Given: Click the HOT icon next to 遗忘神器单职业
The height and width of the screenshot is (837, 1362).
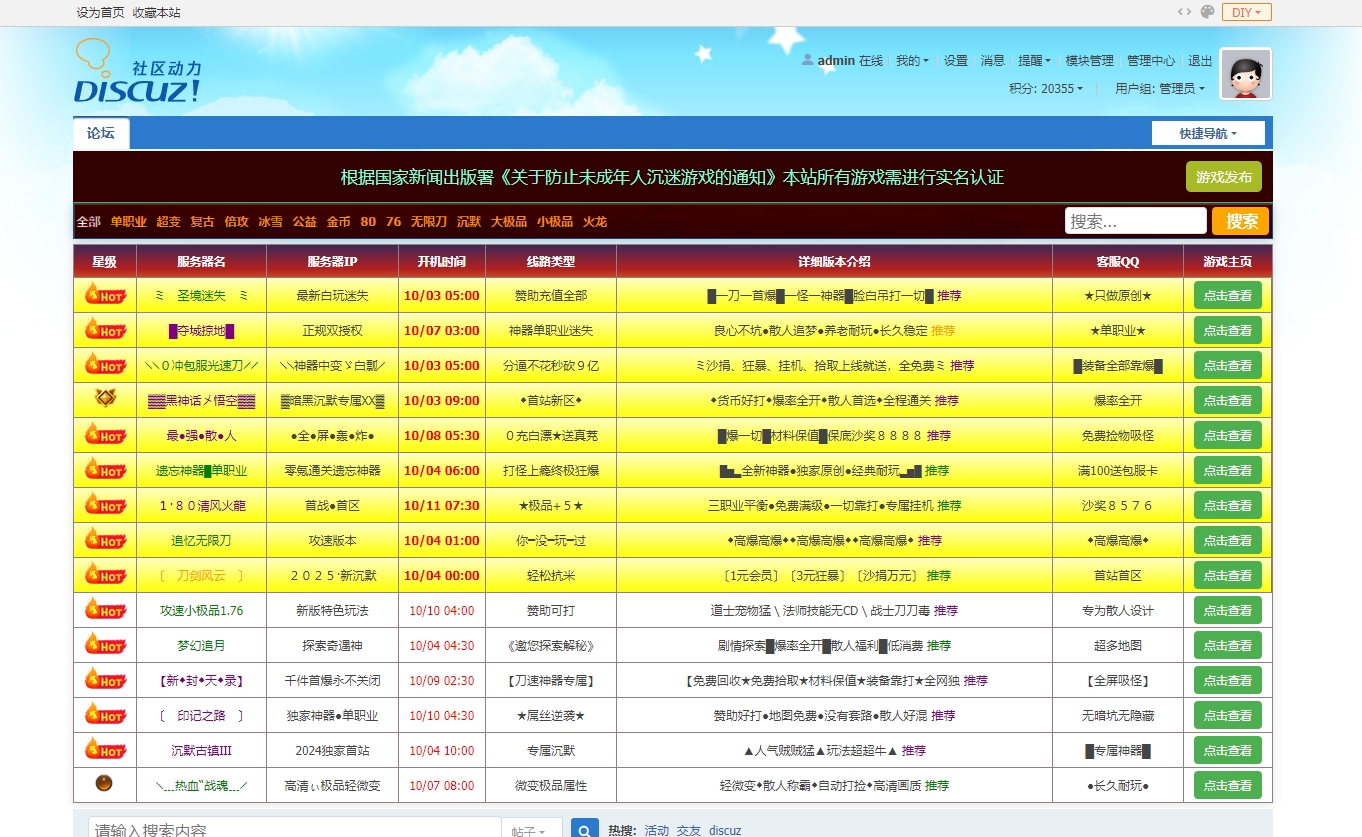Looking at the screenshot, I should (105, 470).
